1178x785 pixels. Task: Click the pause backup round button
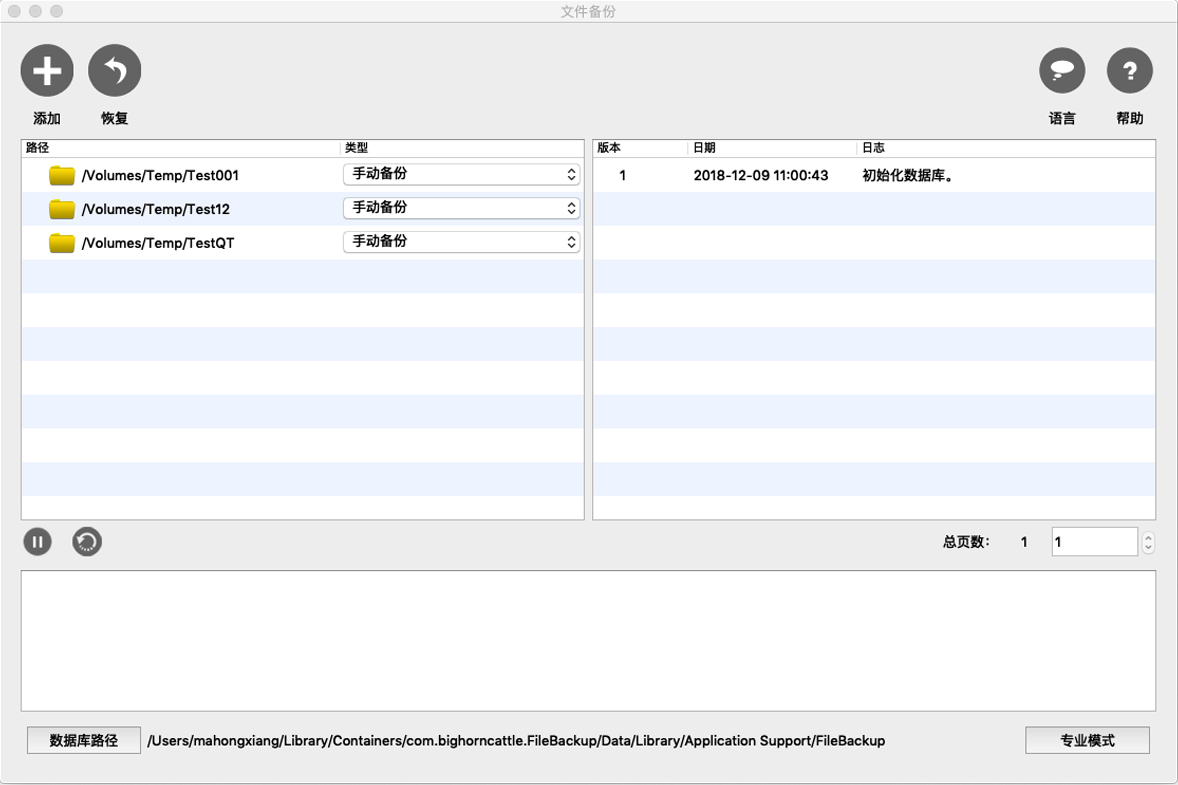(38, 542)
